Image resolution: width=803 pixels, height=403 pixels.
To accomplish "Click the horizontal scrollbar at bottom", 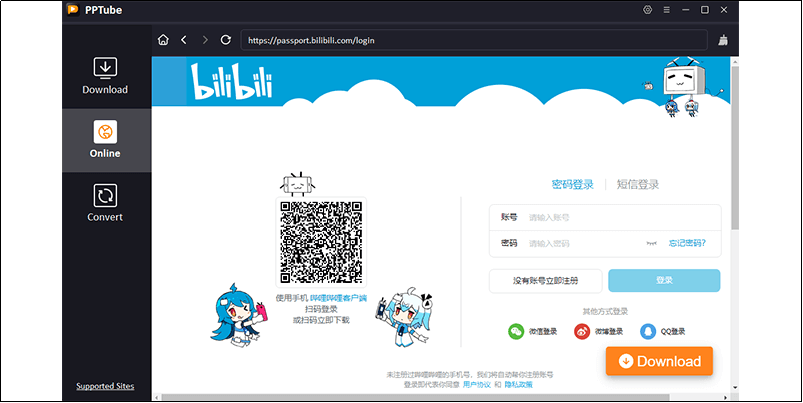I will [x=415, y=397].
